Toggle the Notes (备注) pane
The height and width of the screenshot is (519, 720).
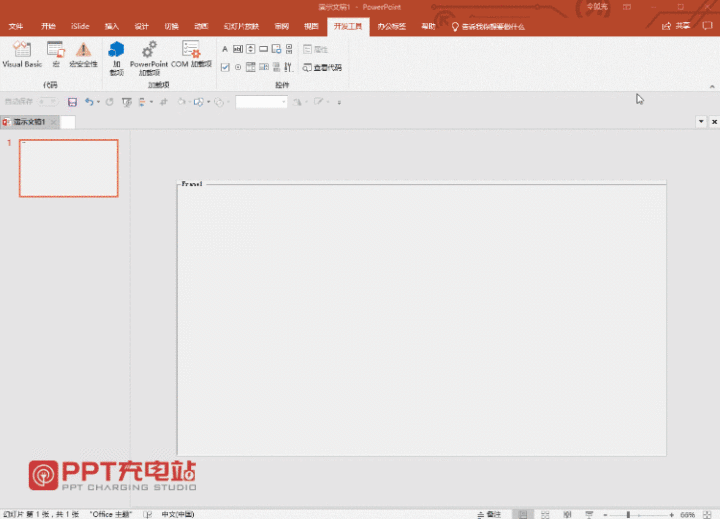click(489, 514)
